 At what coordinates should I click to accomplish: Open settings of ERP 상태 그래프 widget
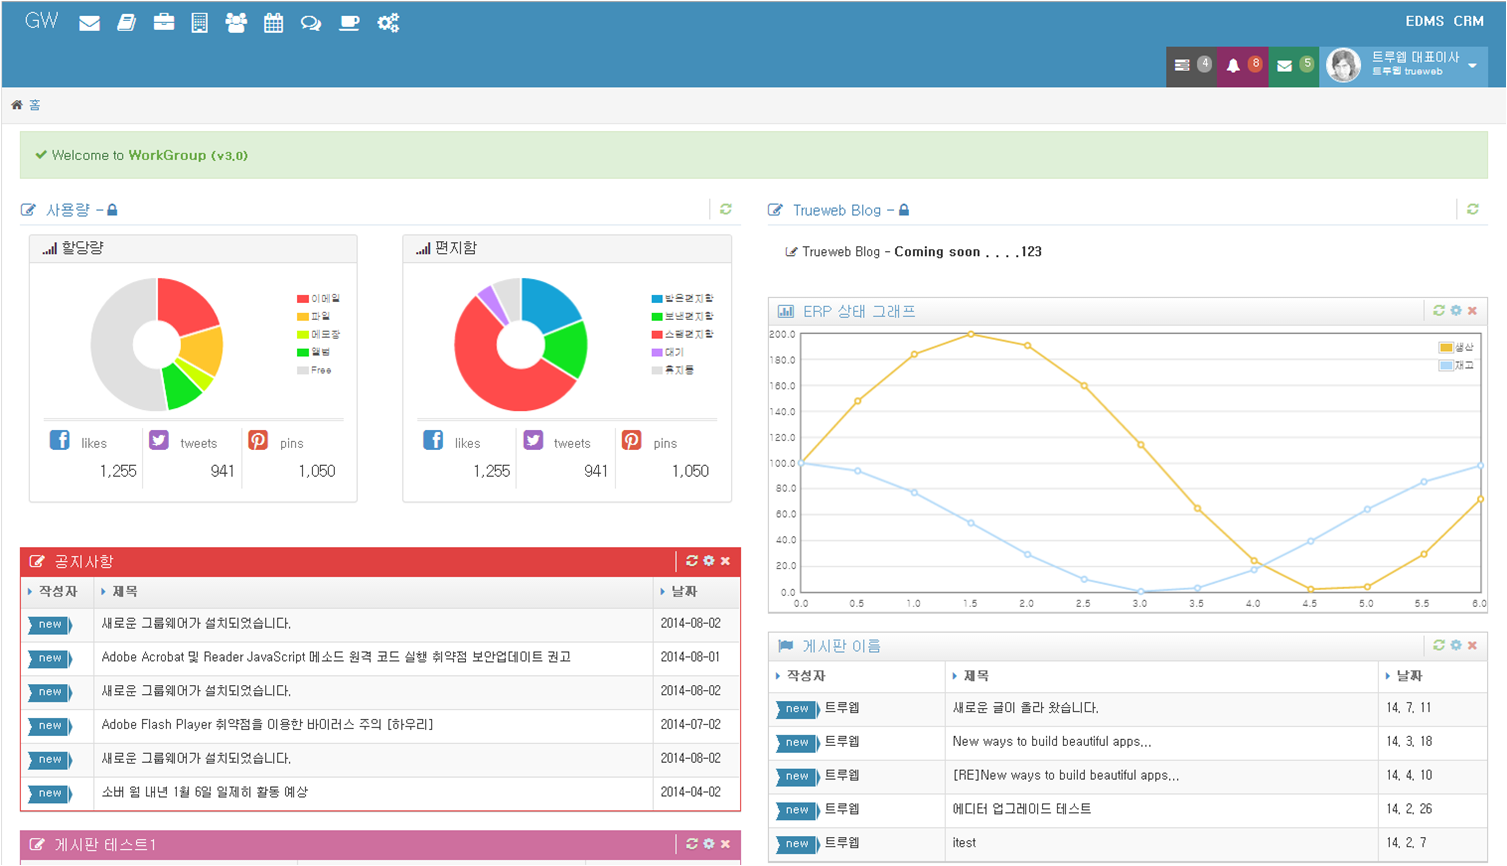point(1456,311)
